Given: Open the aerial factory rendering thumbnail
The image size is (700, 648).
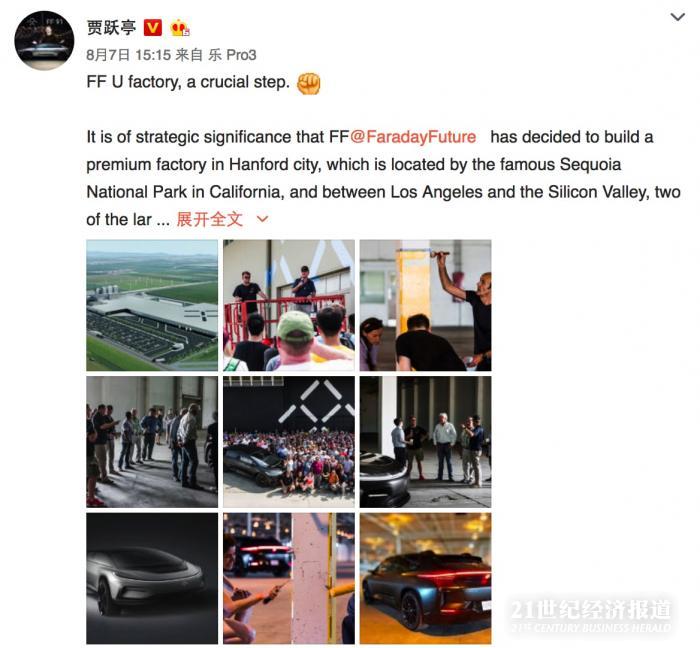Looking at the screenshot, I should coord(152,305).
